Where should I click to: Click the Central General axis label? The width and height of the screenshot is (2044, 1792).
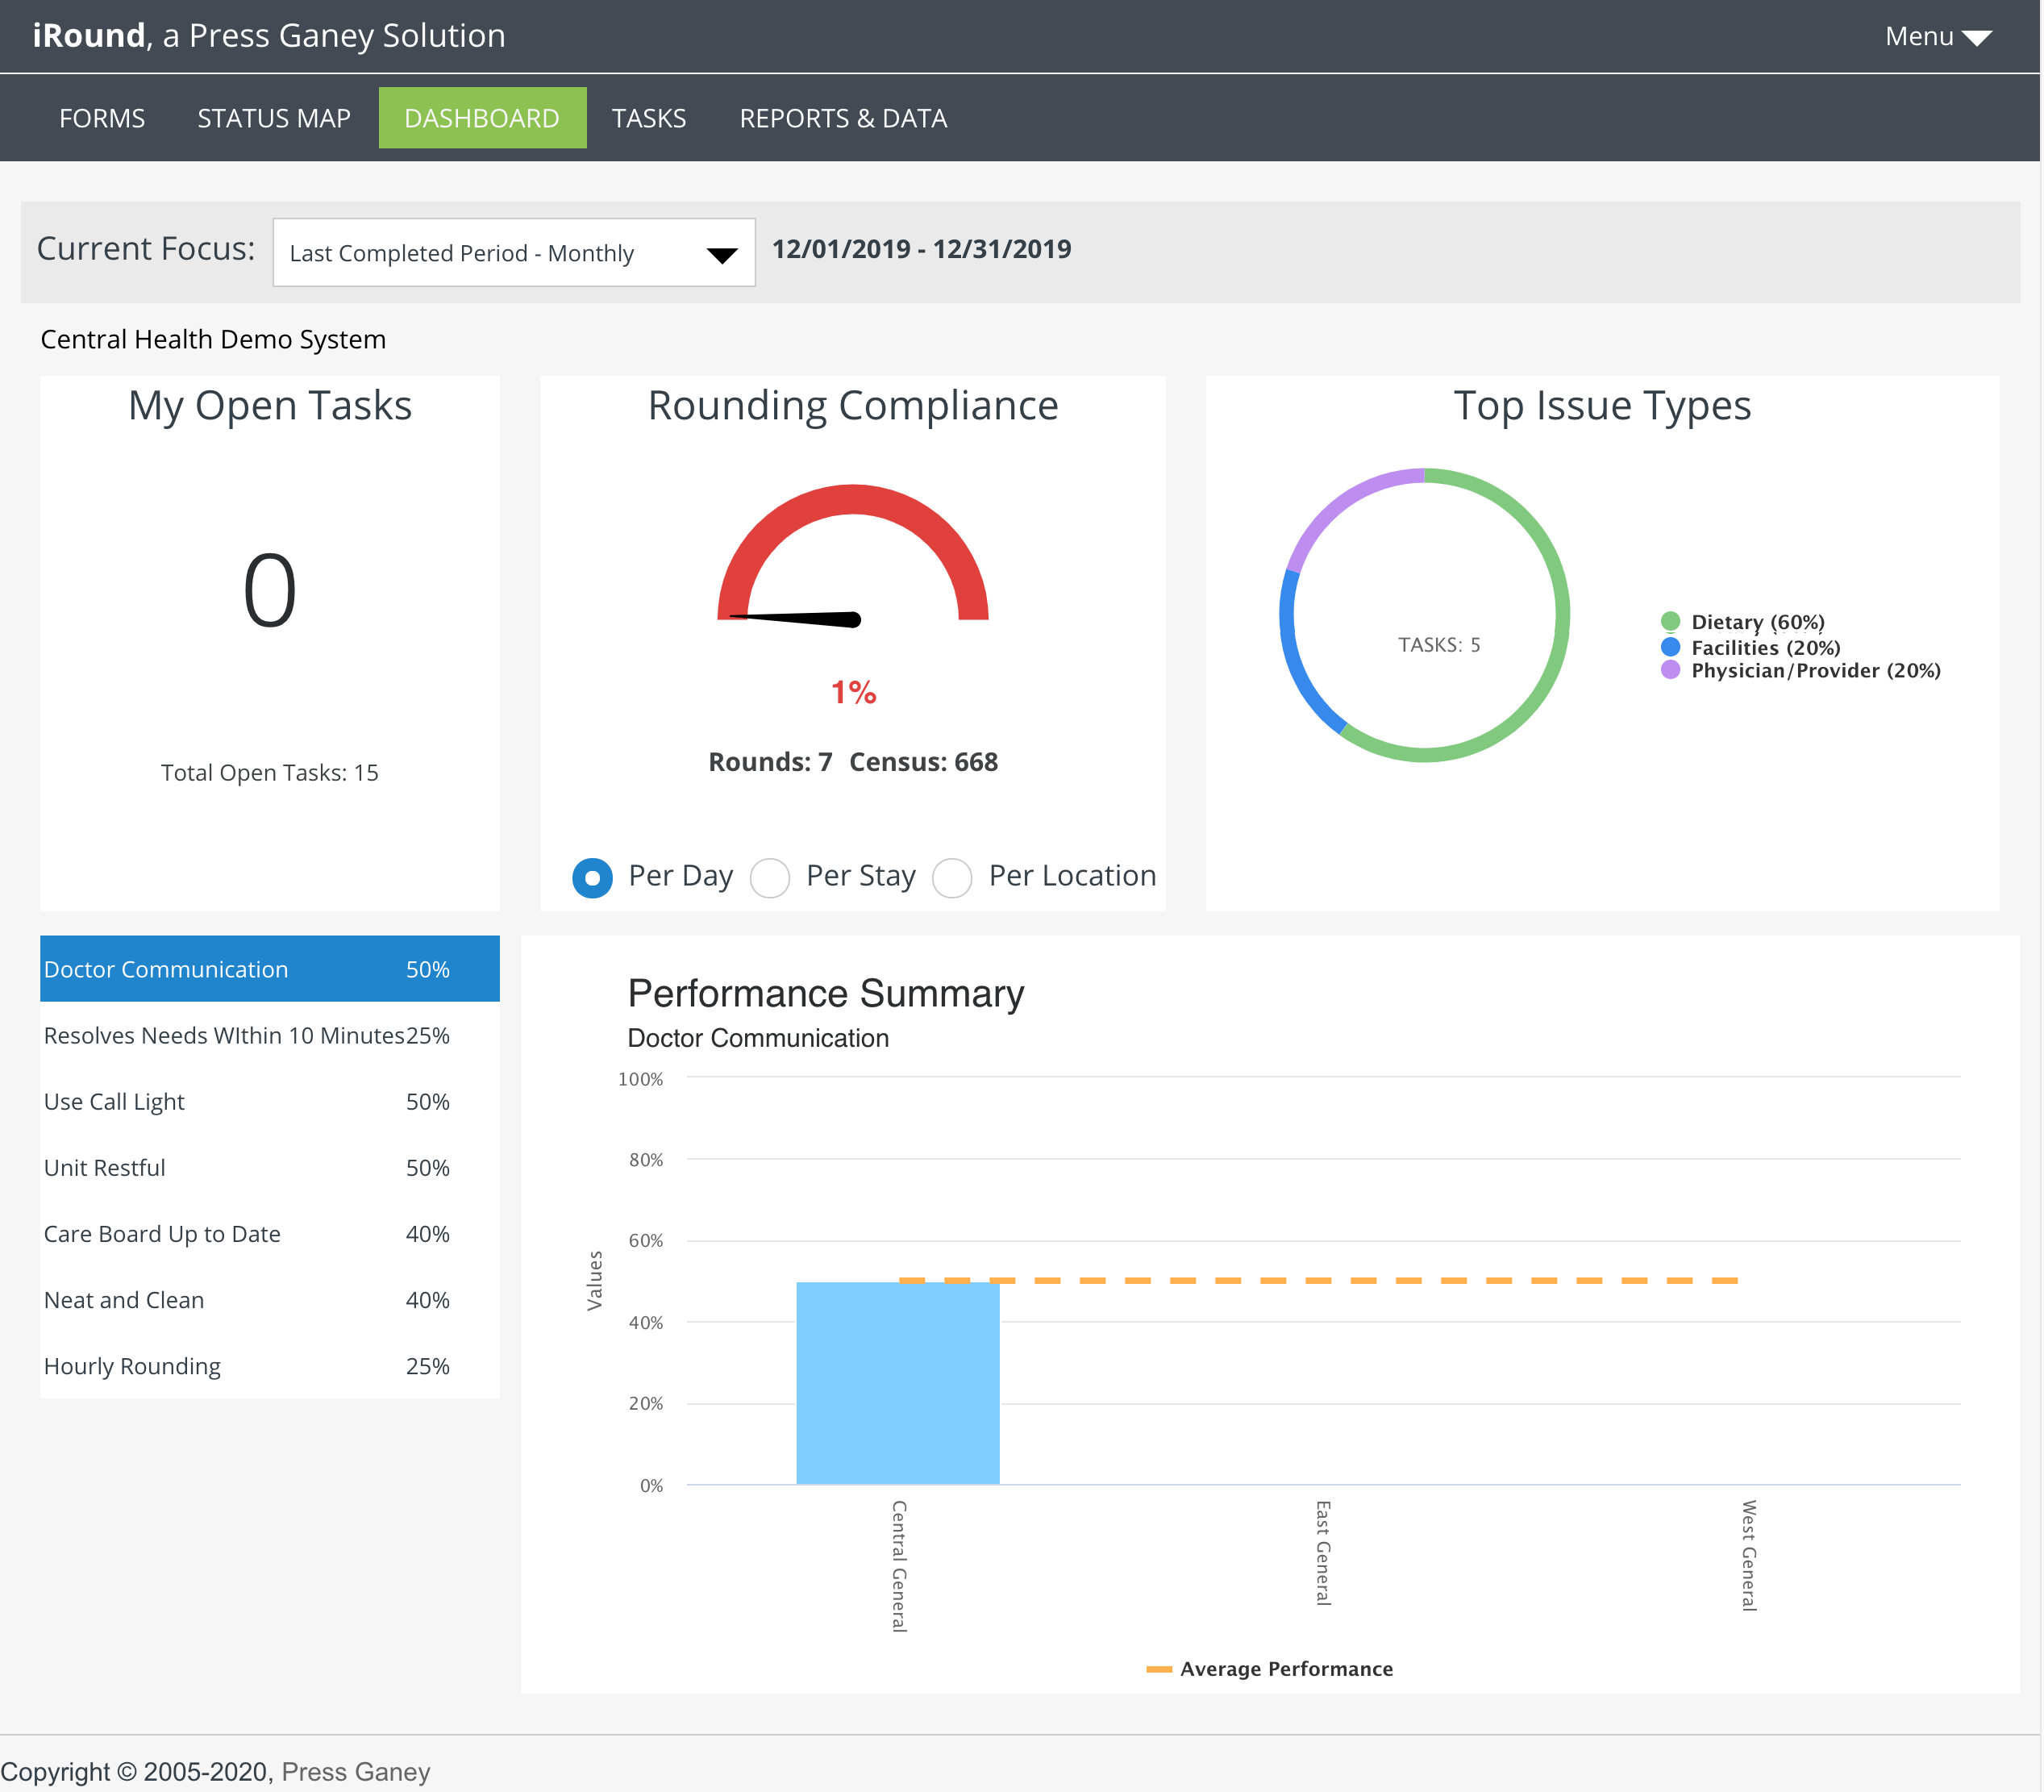tap(899, 1565)
